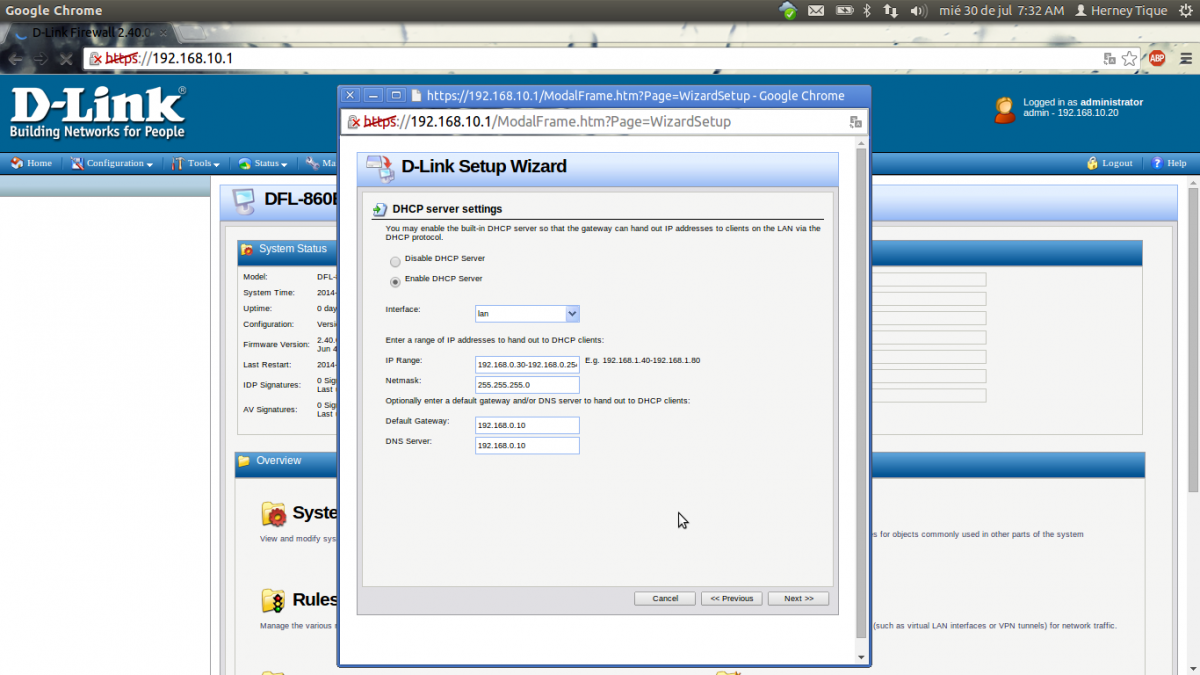1200x675 pixels.
Task: Click the System gear folder icon
Action: tap(273, 514)
